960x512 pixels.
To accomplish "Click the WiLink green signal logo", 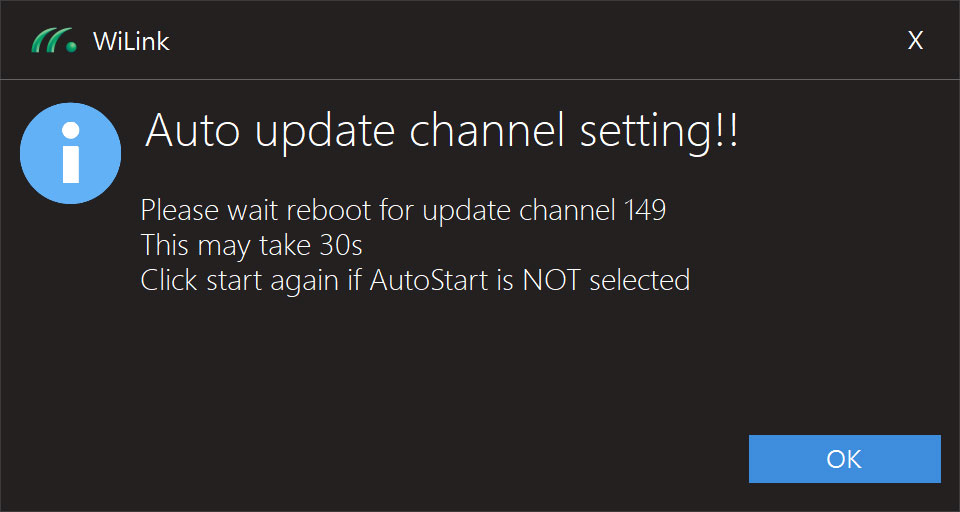I will (x=54, y=40).
